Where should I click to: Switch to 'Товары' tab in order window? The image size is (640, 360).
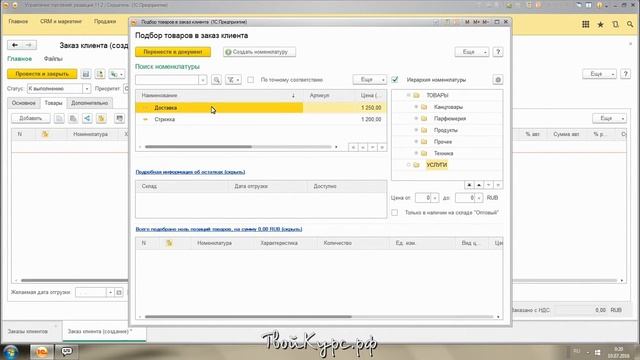[x=53, y=103]
